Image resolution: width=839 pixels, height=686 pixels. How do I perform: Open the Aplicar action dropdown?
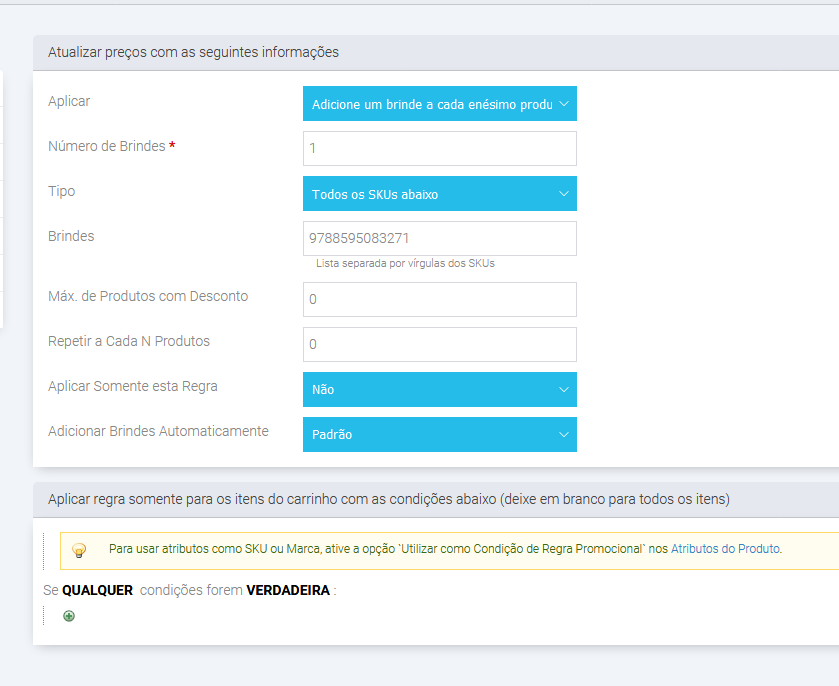point(439,104)
